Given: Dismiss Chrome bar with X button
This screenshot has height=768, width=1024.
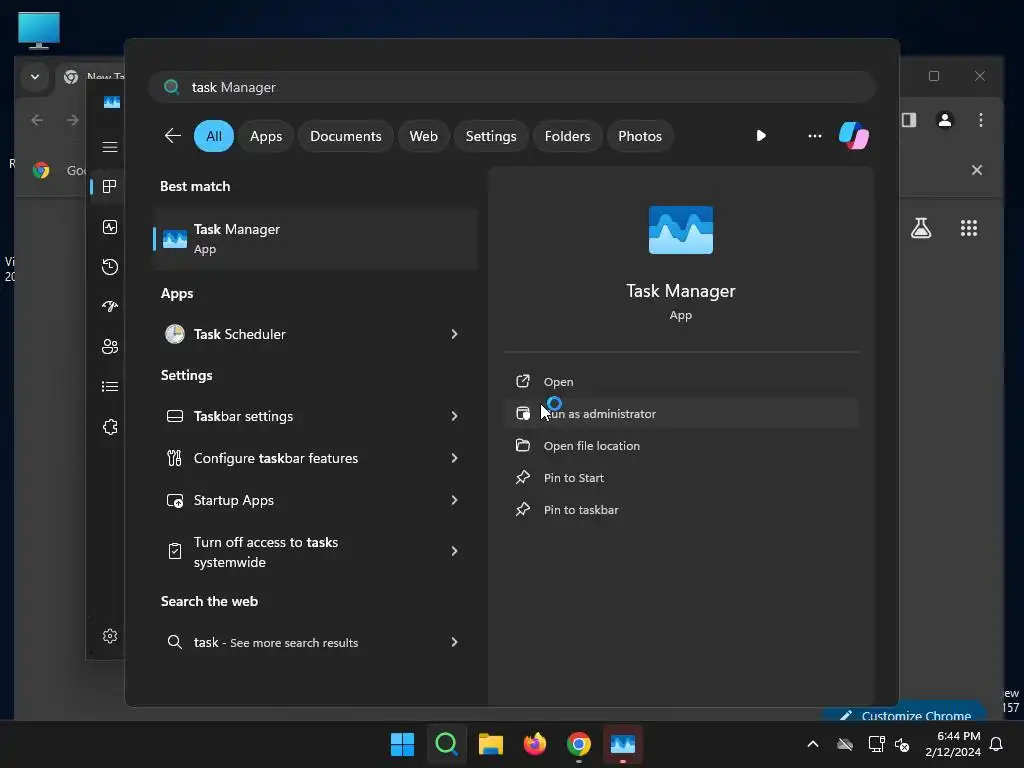Looking at the screenshot, I should (976, 170).
